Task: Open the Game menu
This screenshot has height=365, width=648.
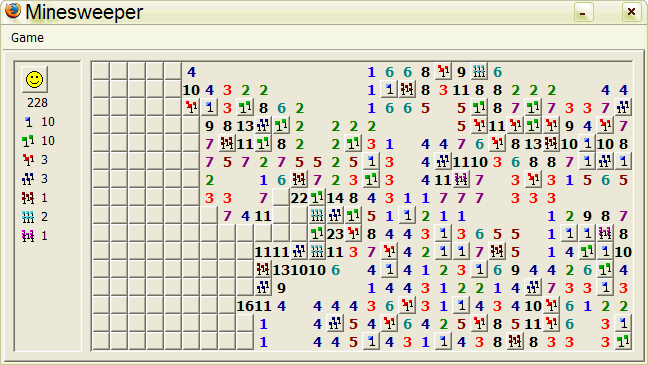Action: tap(27, 38)
